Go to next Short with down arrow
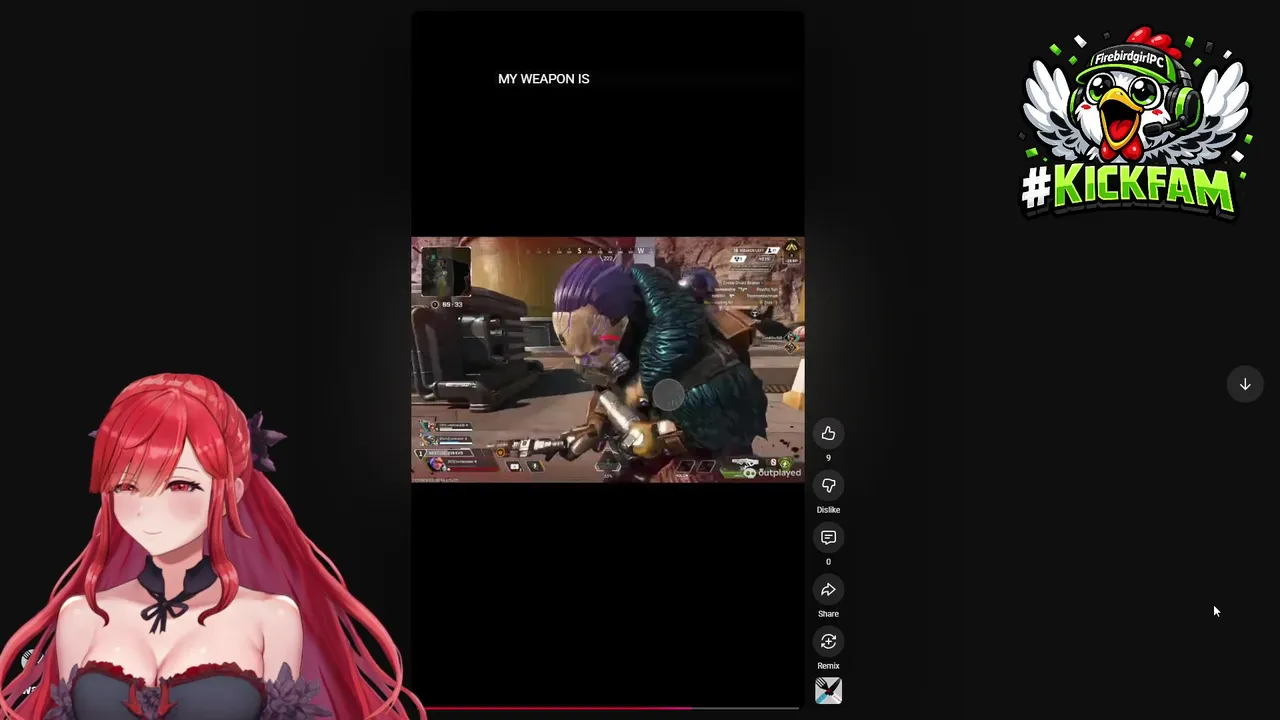The image size is (1280, 720). point(1245,384)
